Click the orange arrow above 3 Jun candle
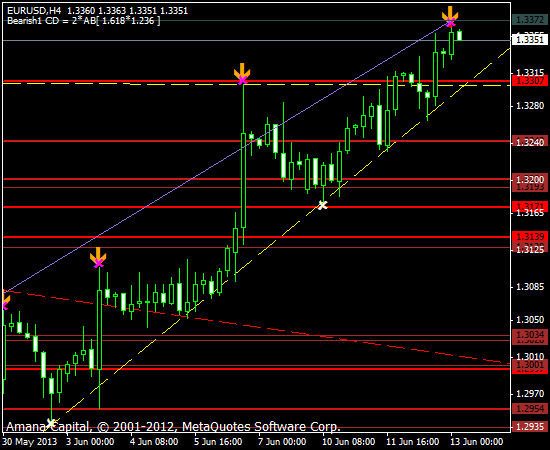The image size is (550, 450). 98,255
